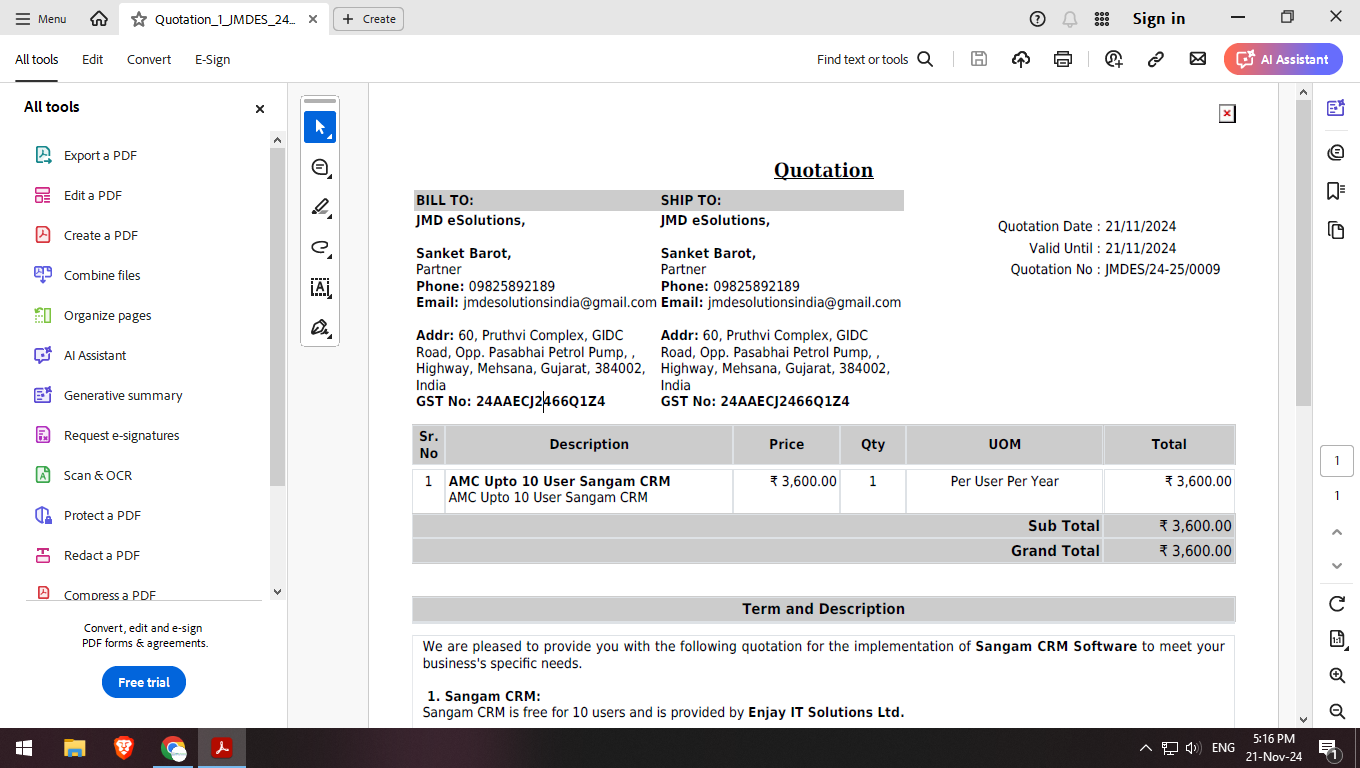Choose the Select arrow tool
The image size is (1360, 768).
coord(320,127)
